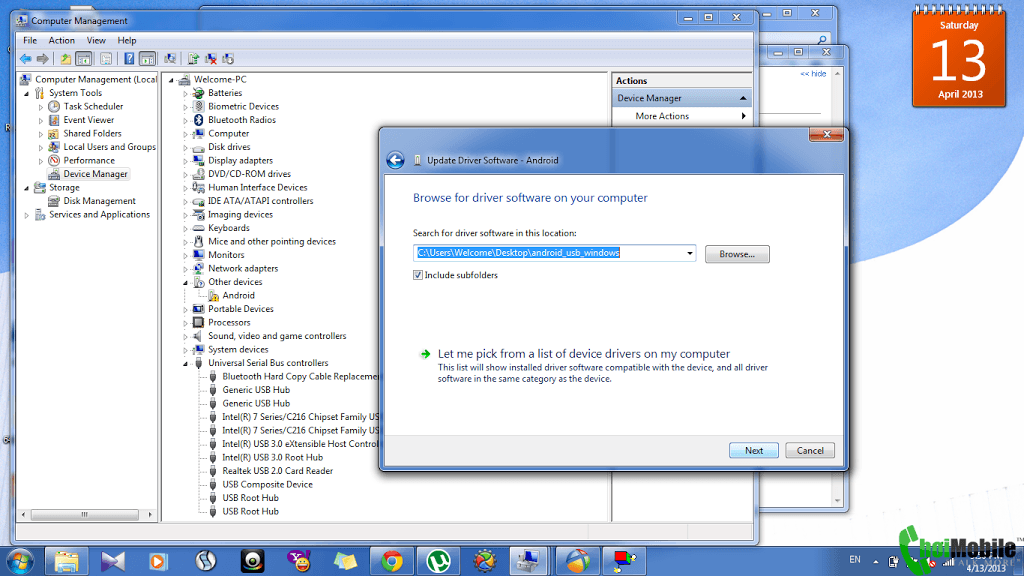Open the View menu
The height and width of the screenshot is (576, 1024).
(x=96, y=41)
